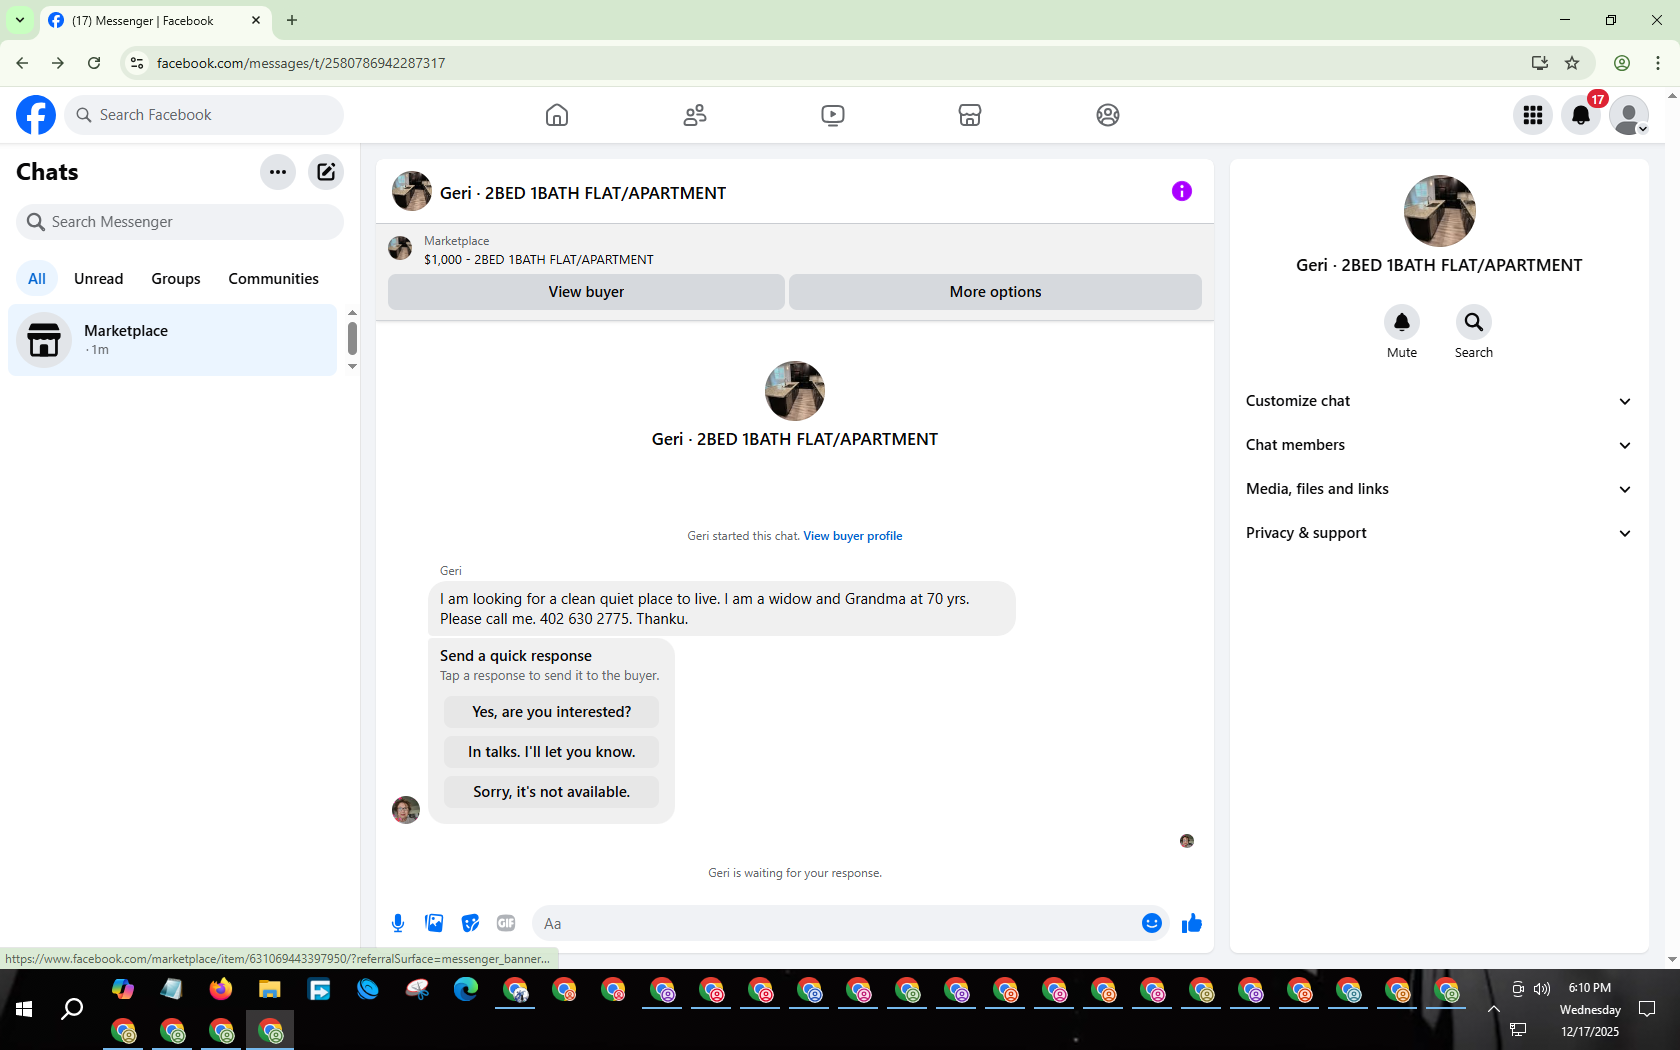Send quick response 'Sorry, it's not available.'
Viewport: 1680px width, 1050px height.
[552, 792]
